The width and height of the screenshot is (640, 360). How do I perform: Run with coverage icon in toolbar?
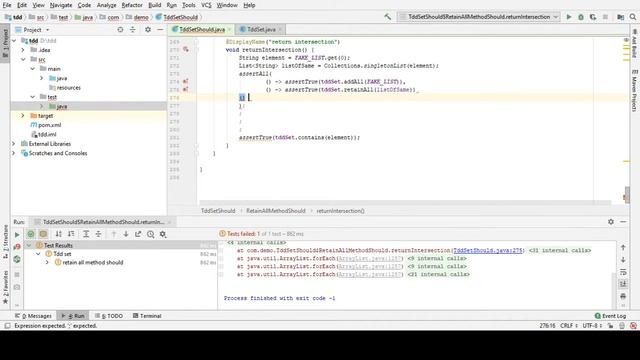tap(593, 17)
